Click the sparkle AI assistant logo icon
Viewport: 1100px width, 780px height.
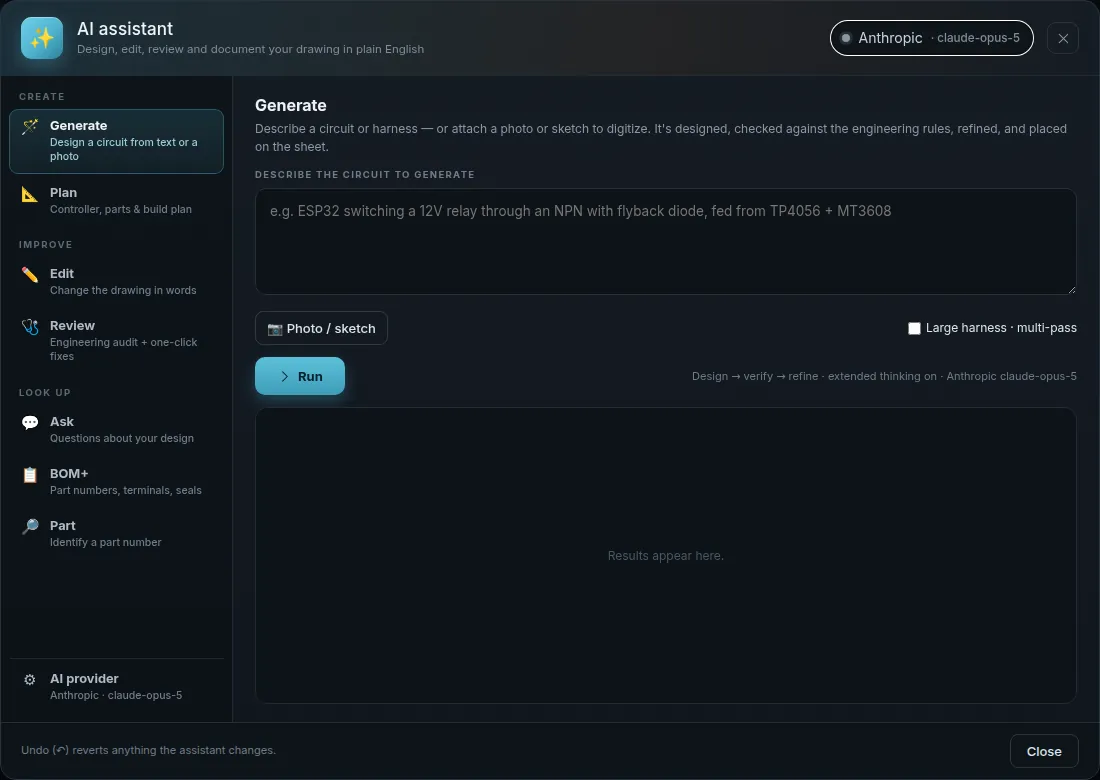[x=42, y=38]
